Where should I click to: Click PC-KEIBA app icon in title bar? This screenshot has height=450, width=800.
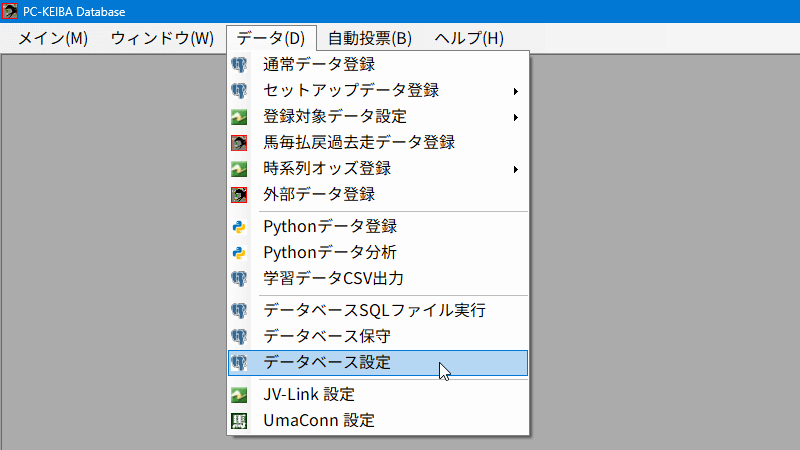pyautogui.click(x=10, y=11)
